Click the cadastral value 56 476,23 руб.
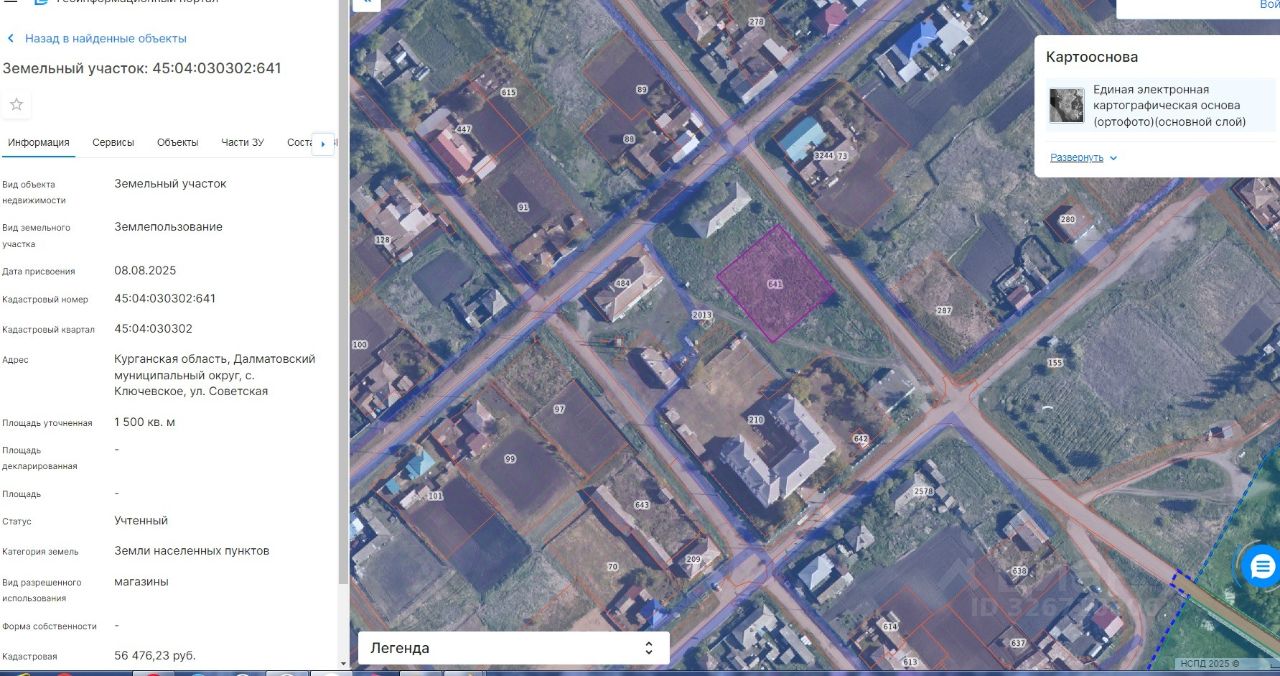1280x676 pixels. (x=155, y=655)
